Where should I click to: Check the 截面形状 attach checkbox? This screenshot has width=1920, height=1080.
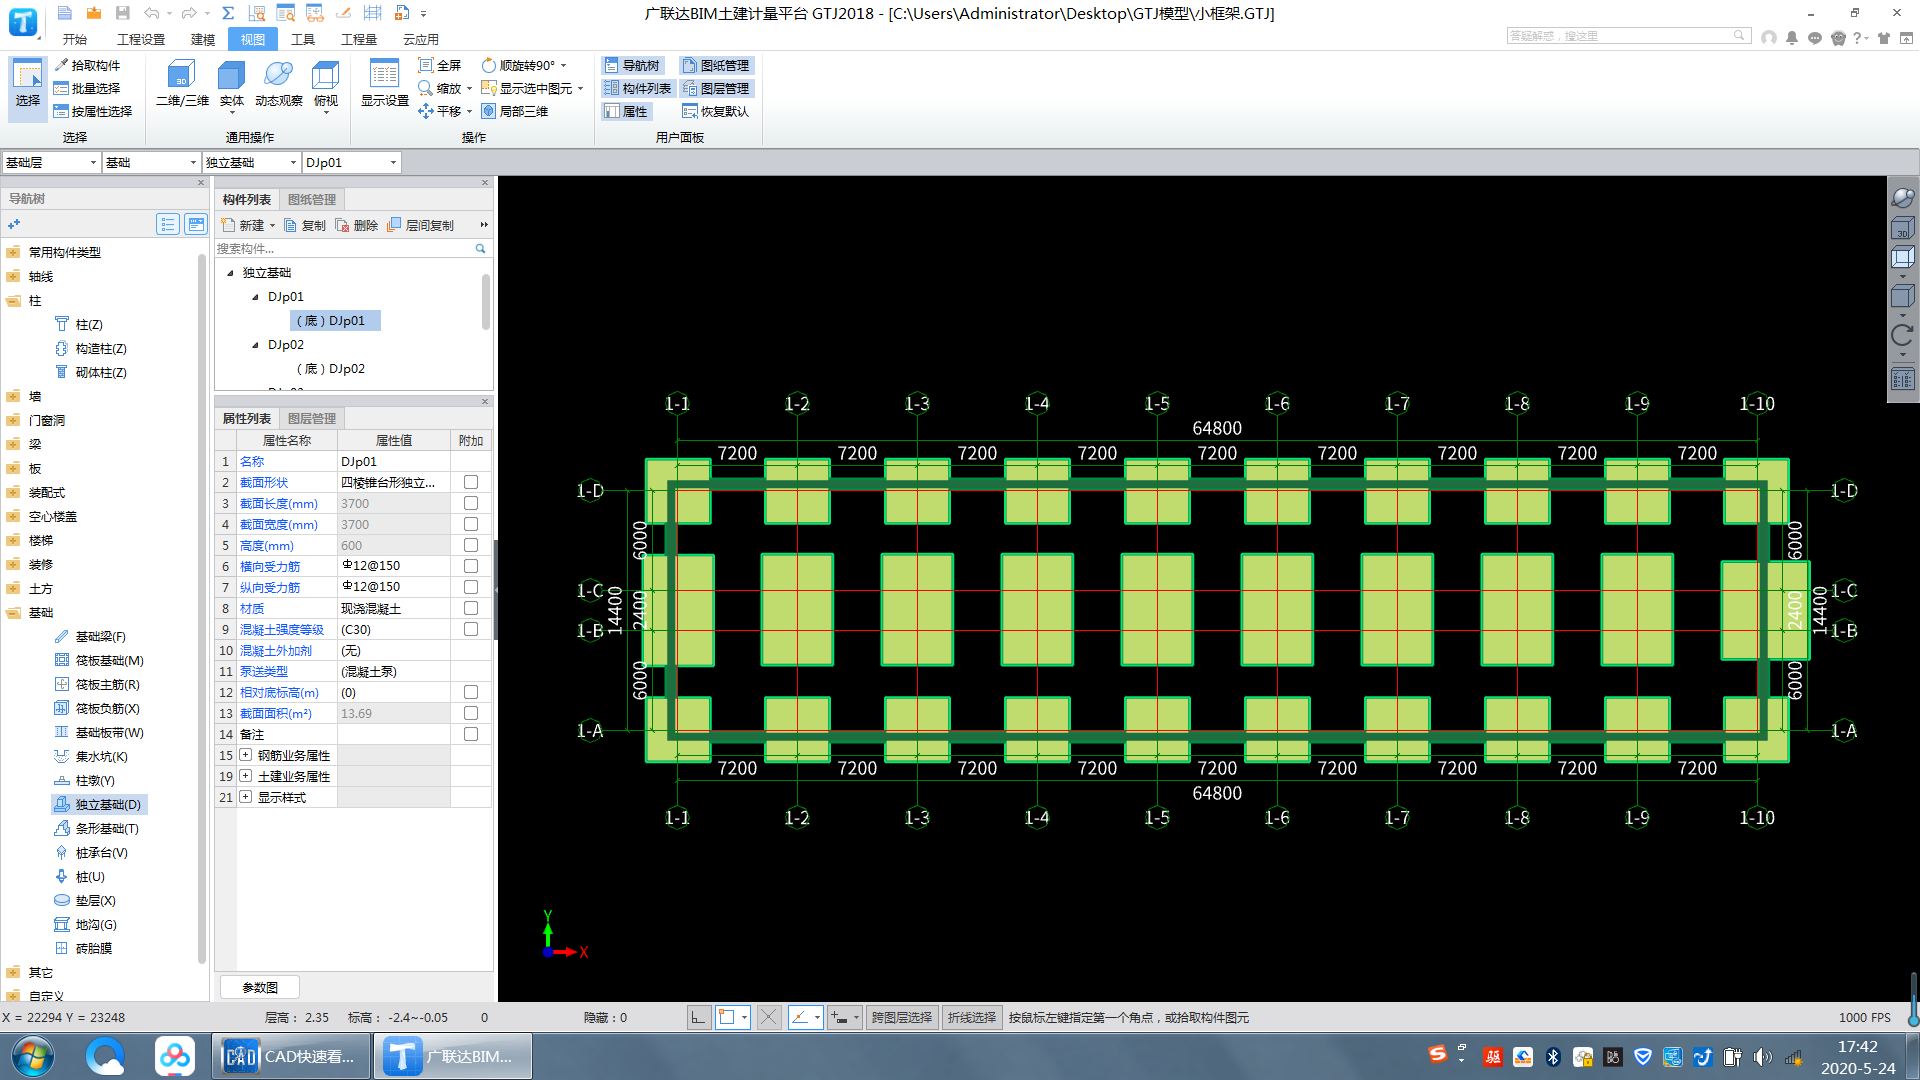(x=471, y=482)
